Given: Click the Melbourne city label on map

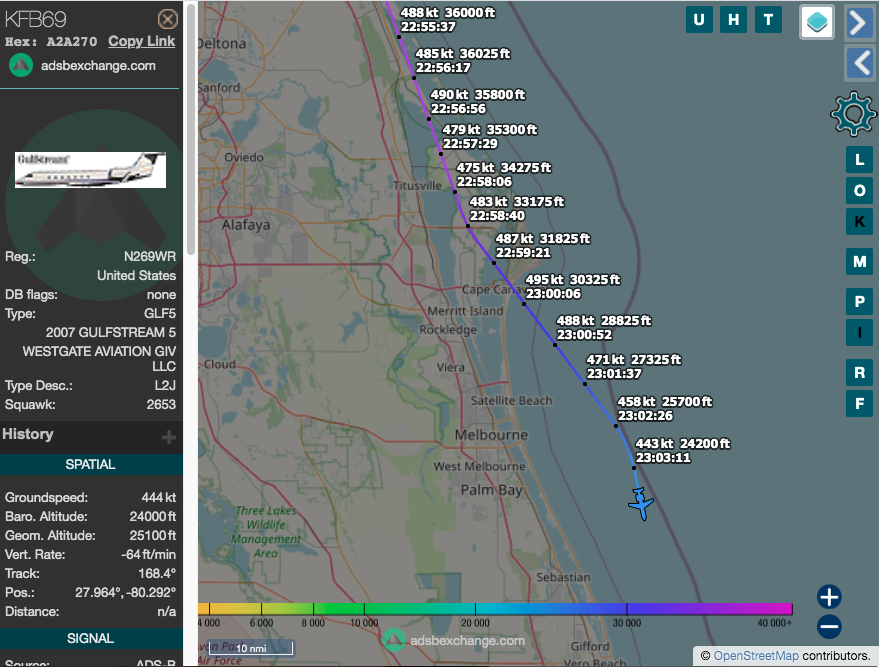Looking at the screenshot, I should pyautogui.click(x=491, y=435).
